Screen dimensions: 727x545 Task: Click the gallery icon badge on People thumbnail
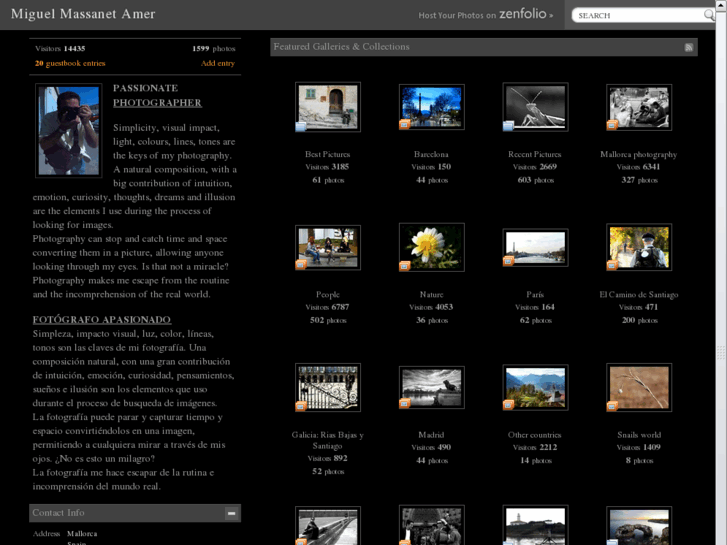click(300, 264)
